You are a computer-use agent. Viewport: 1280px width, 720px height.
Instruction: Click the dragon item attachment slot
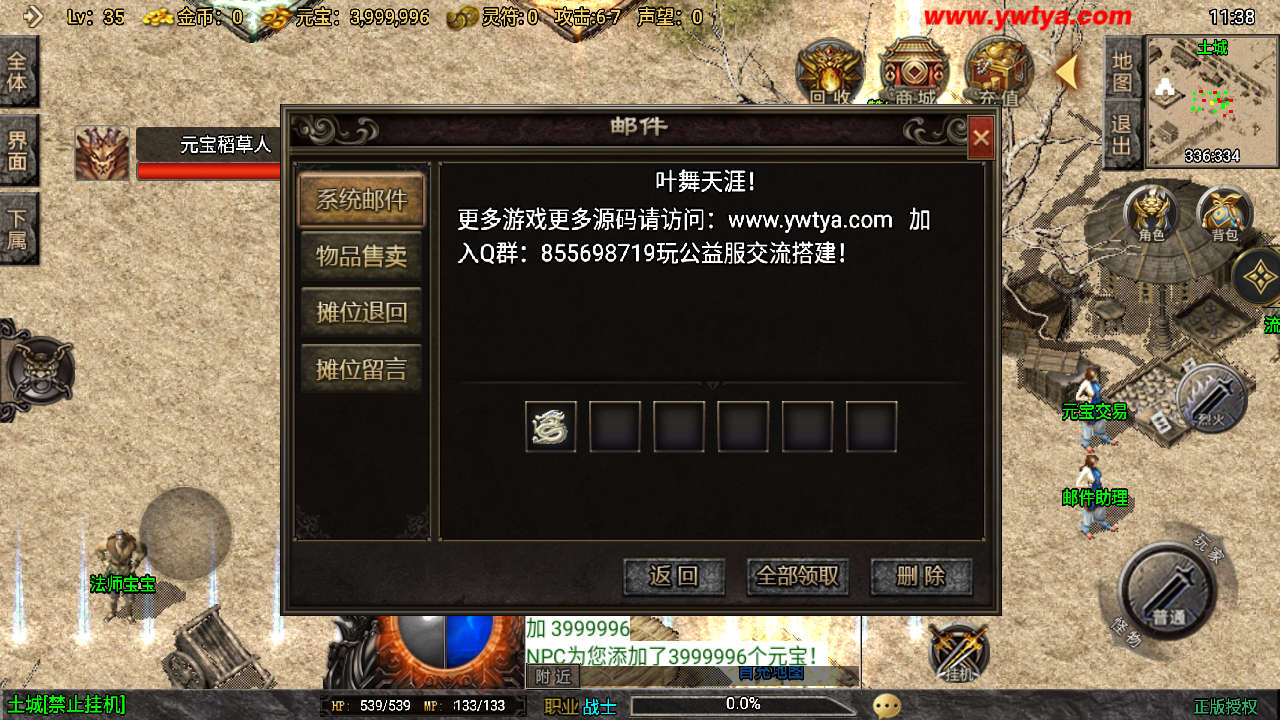[551, 427]
